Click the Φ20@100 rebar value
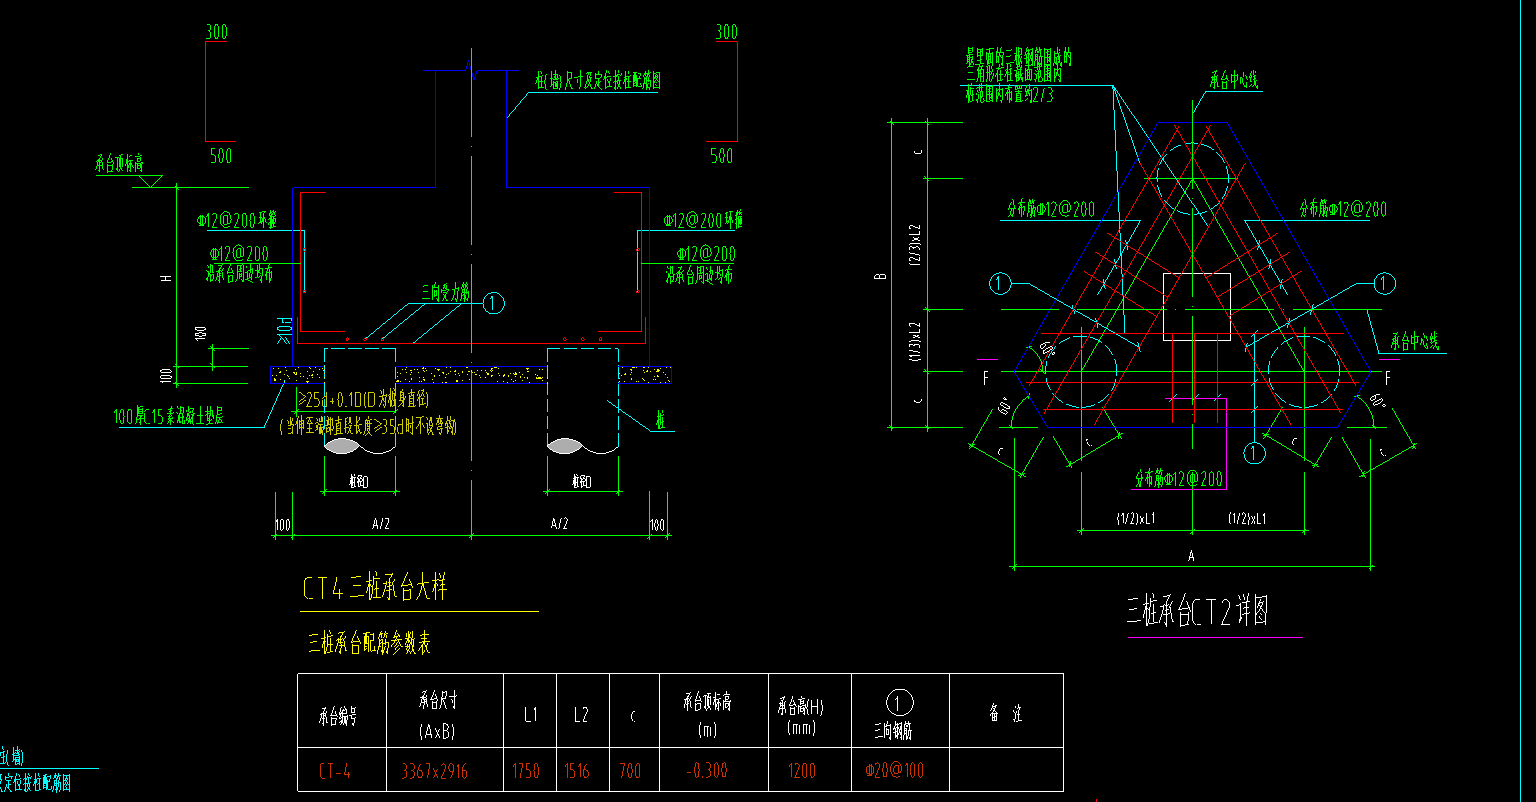1536x802 pixels. (897, 771)
